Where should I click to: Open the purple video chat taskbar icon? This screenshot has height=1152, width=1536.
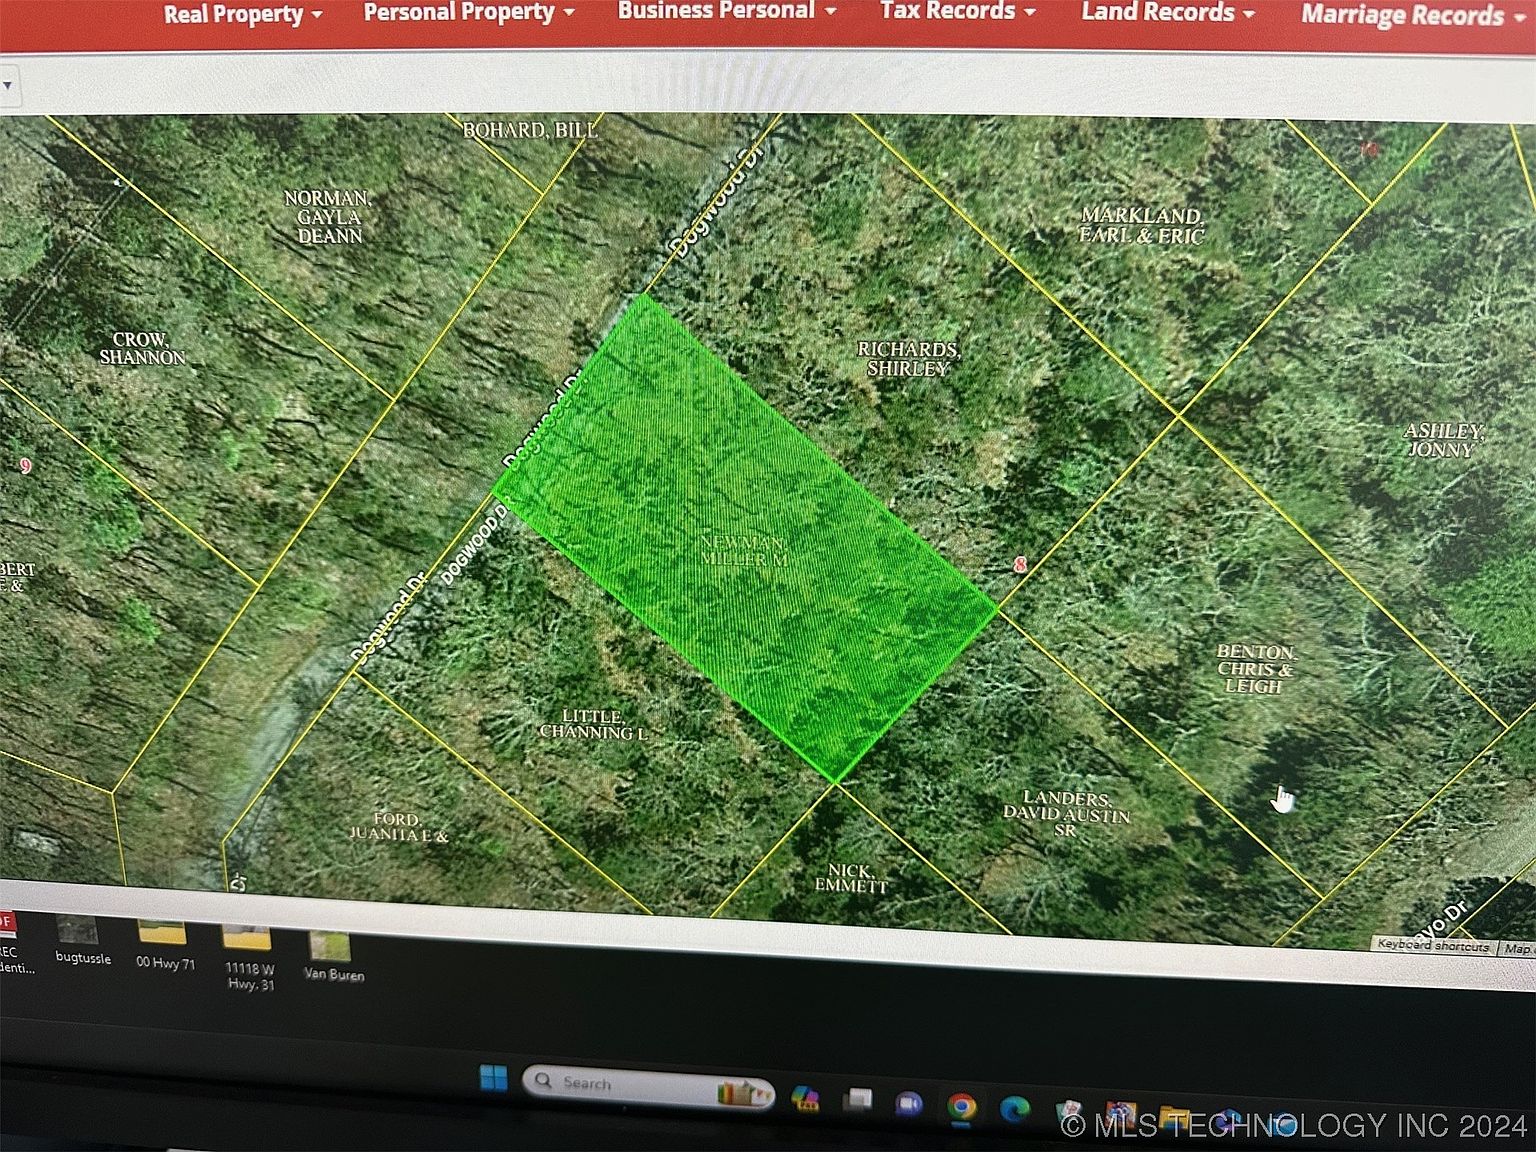(909, 1103)
